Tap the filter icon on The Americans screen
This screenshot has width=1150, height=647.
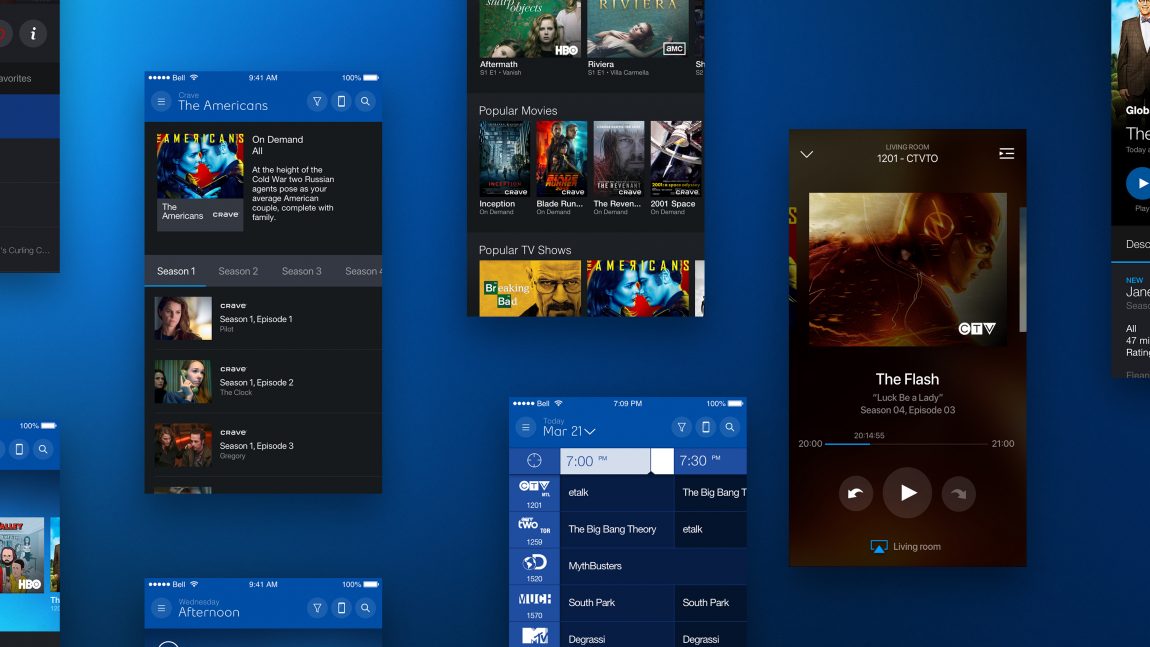click(x=317, y=101)
